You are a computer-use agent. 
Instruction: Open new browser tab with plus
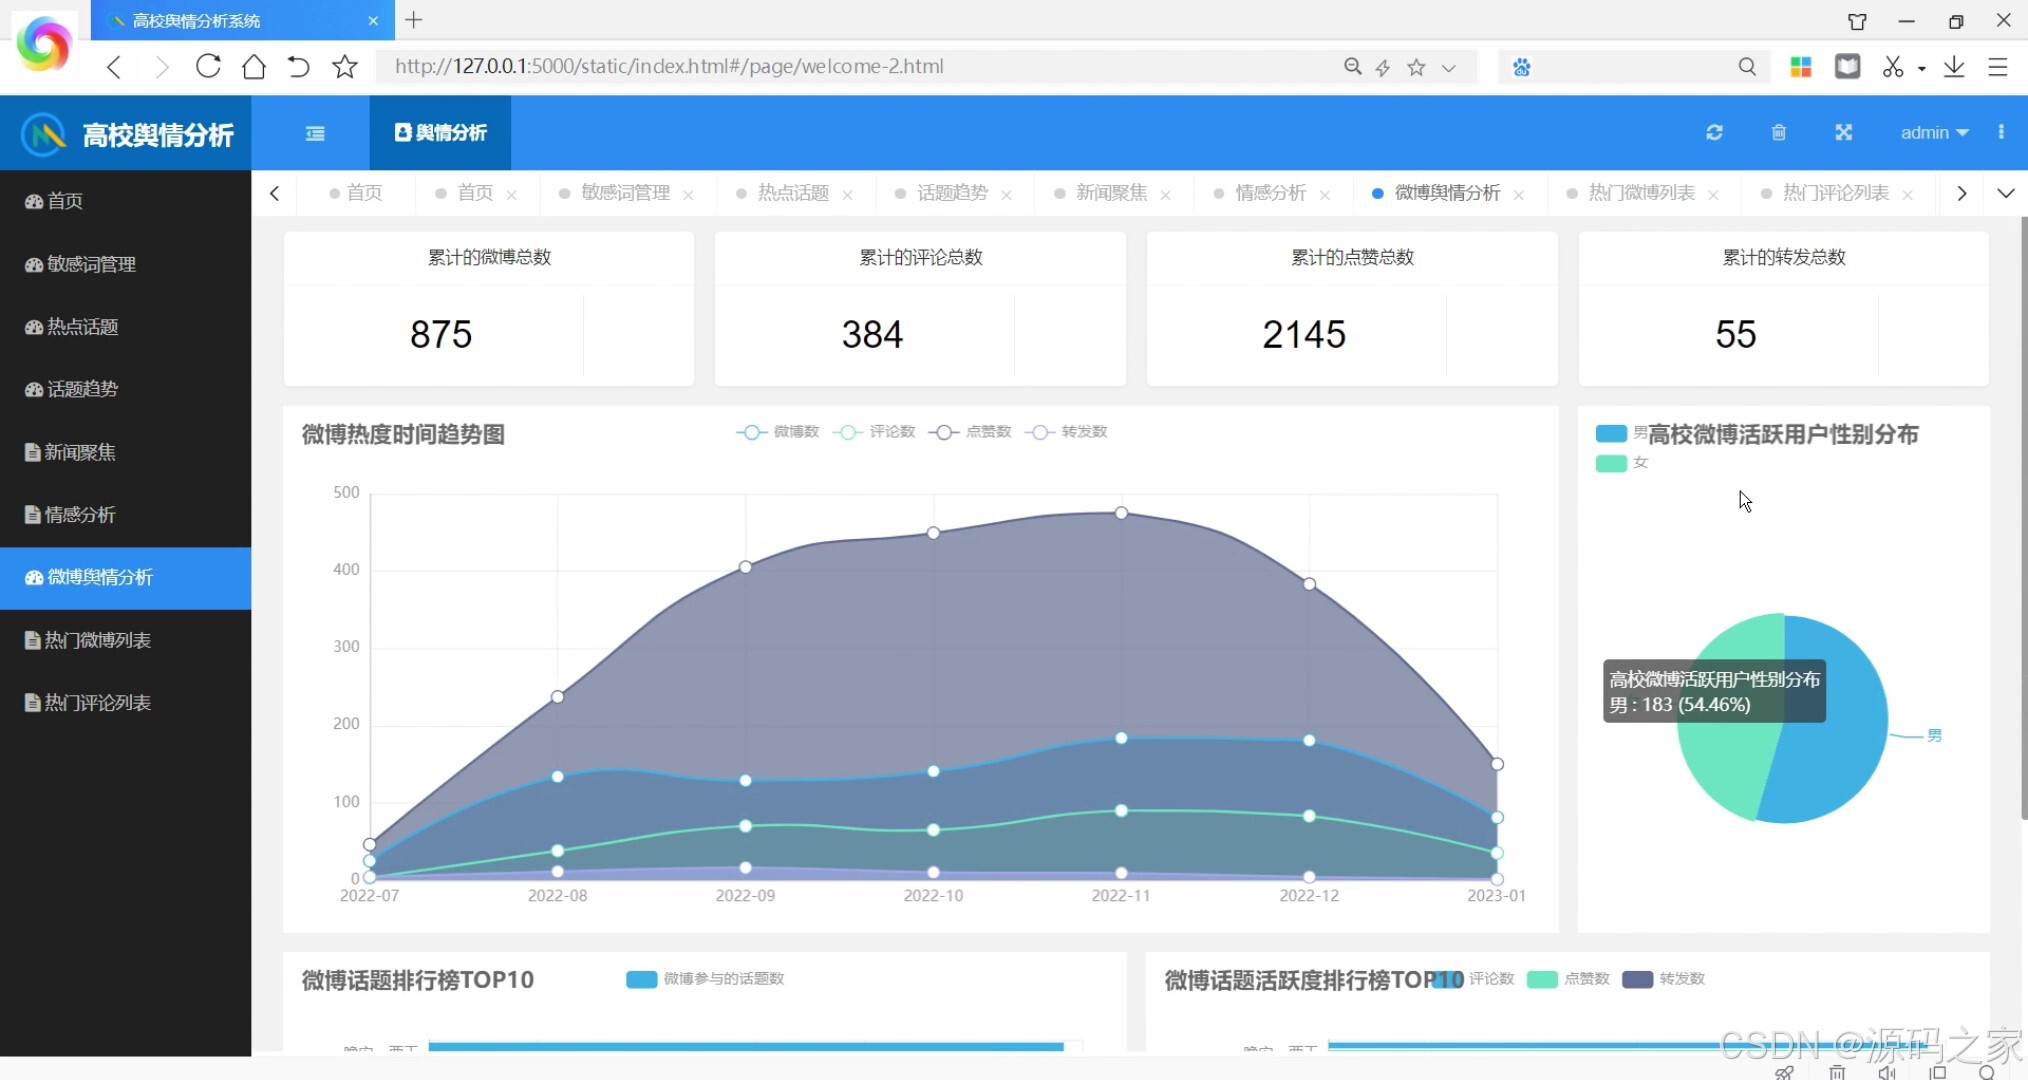[414, 20]
